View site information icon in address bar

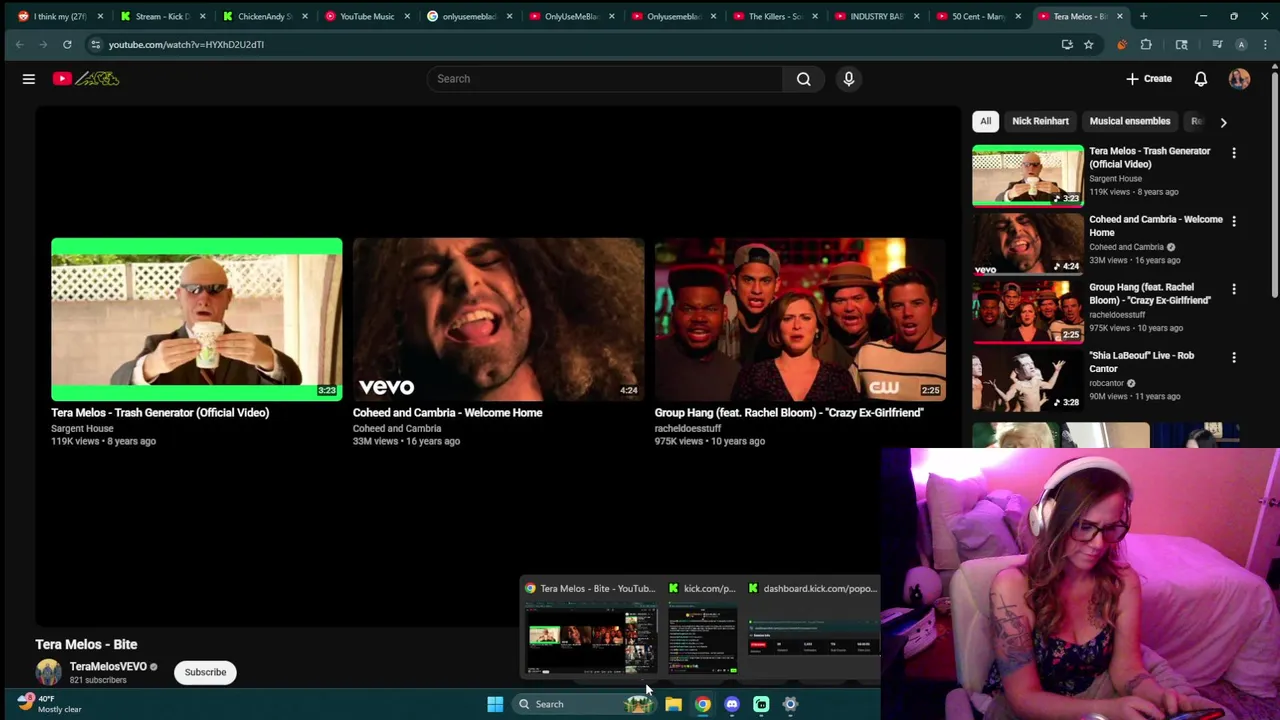click(x=95, y=44)
